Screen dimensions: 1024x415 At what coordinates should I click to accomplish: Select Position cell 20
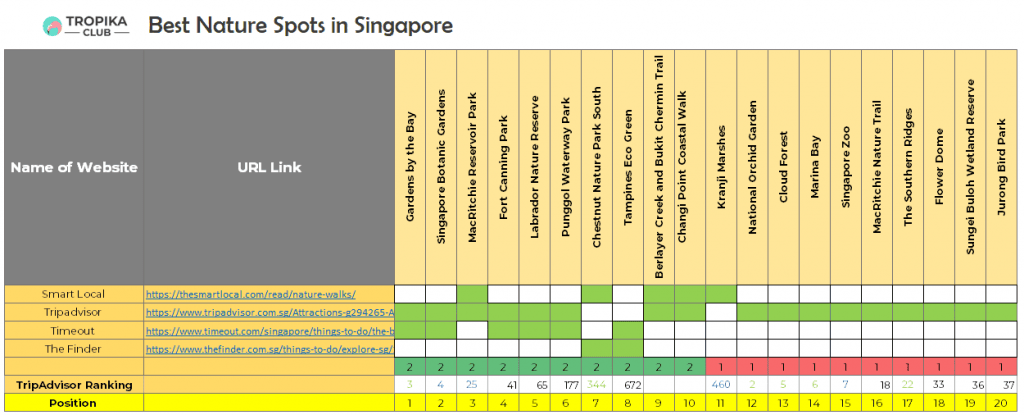click(1002, 403)
